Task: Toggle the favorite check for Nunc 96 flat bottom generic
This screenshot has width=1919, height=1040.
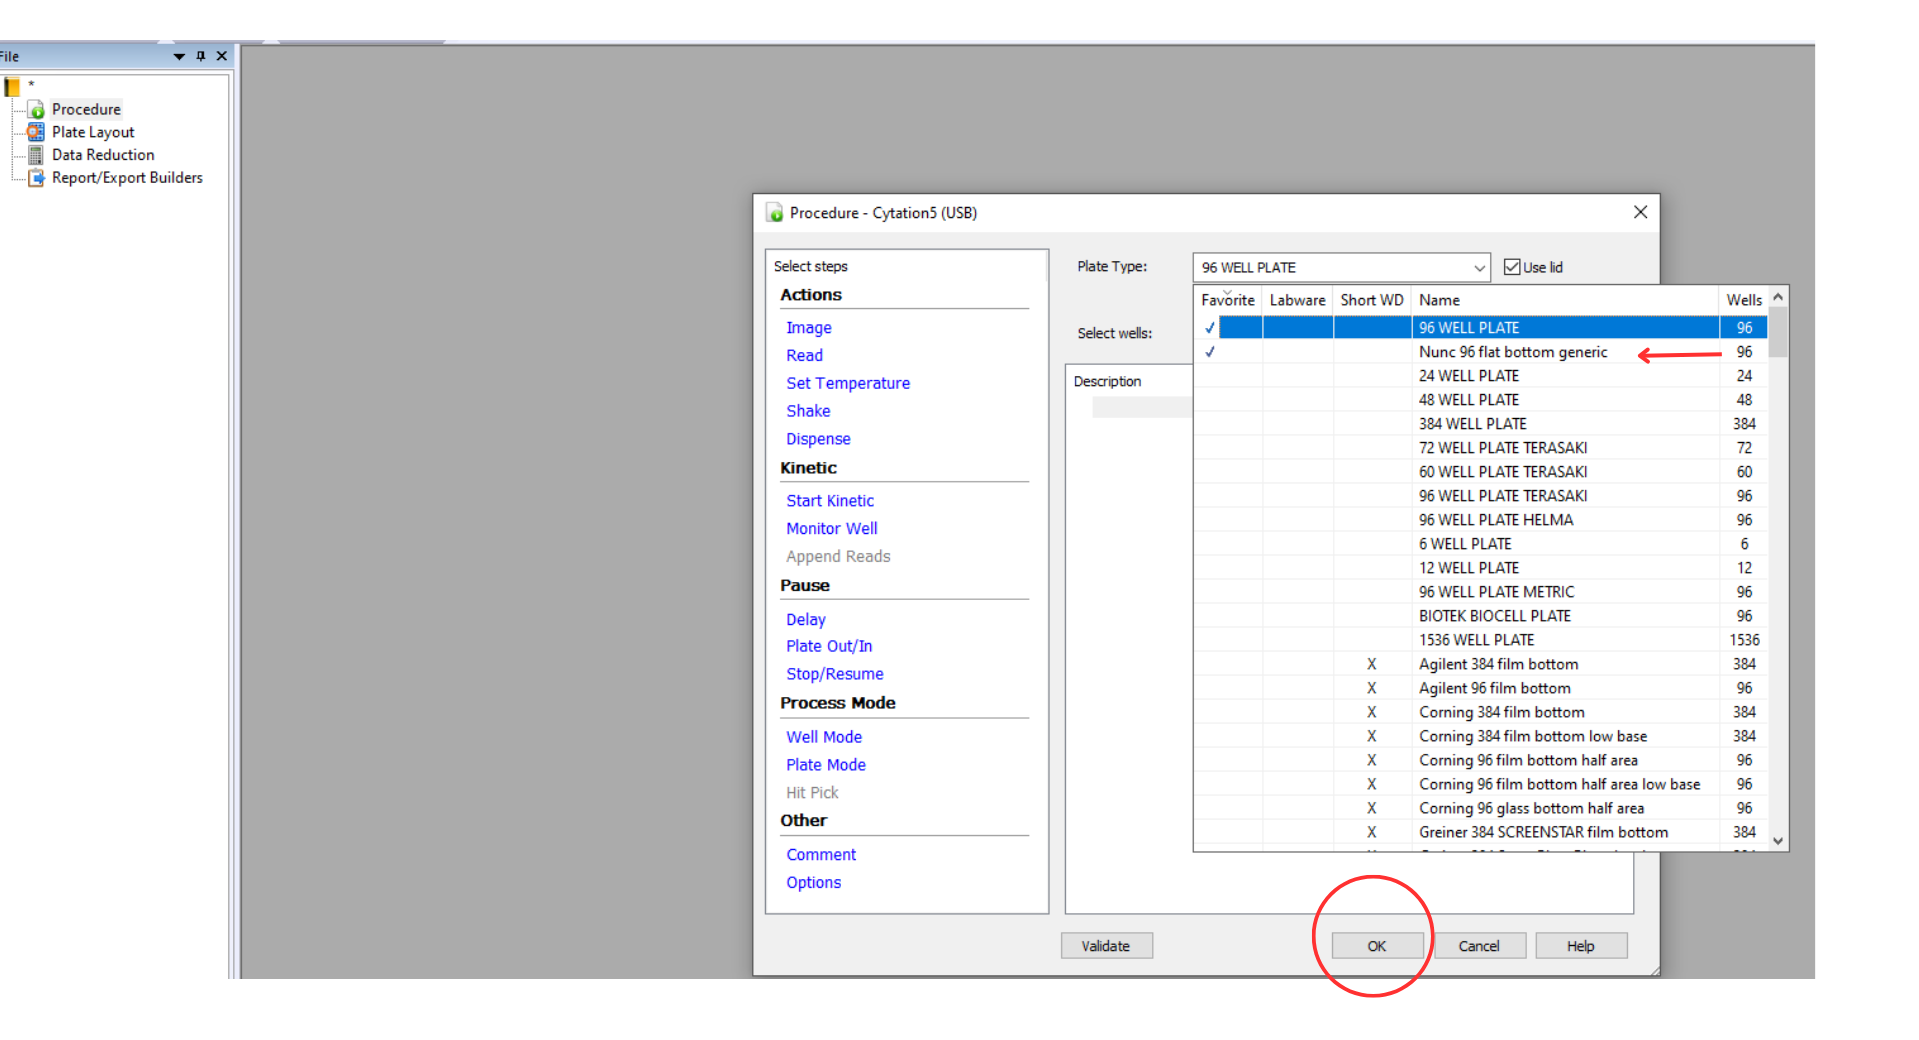Action: click(x=1210, y=352)
